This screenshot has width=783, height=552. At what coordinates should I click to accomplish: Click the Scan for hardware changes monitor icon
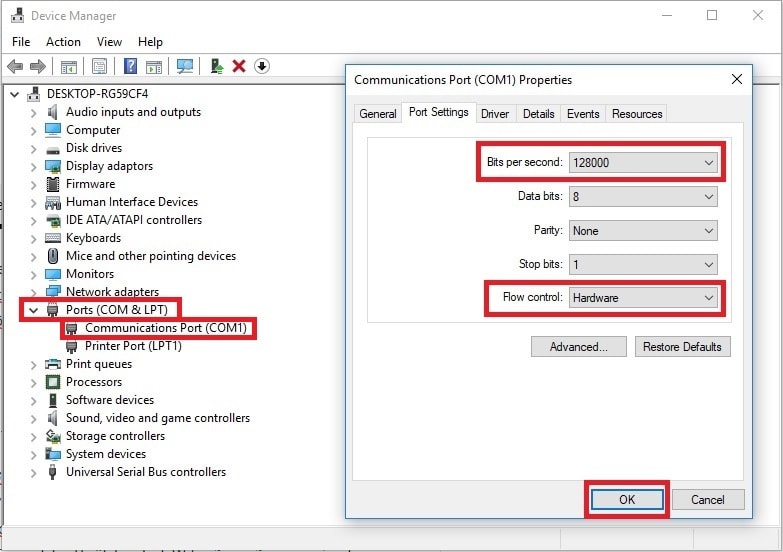coord(185,66)
